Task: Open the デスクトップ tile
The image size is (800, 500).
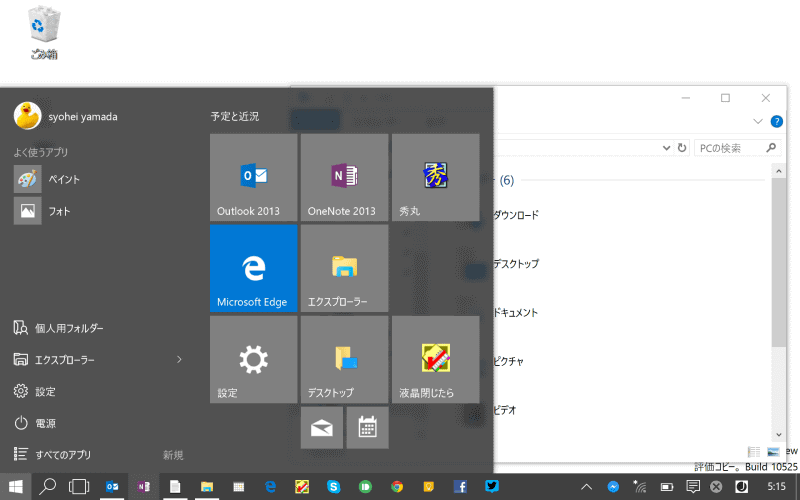Action: [344, 359]
